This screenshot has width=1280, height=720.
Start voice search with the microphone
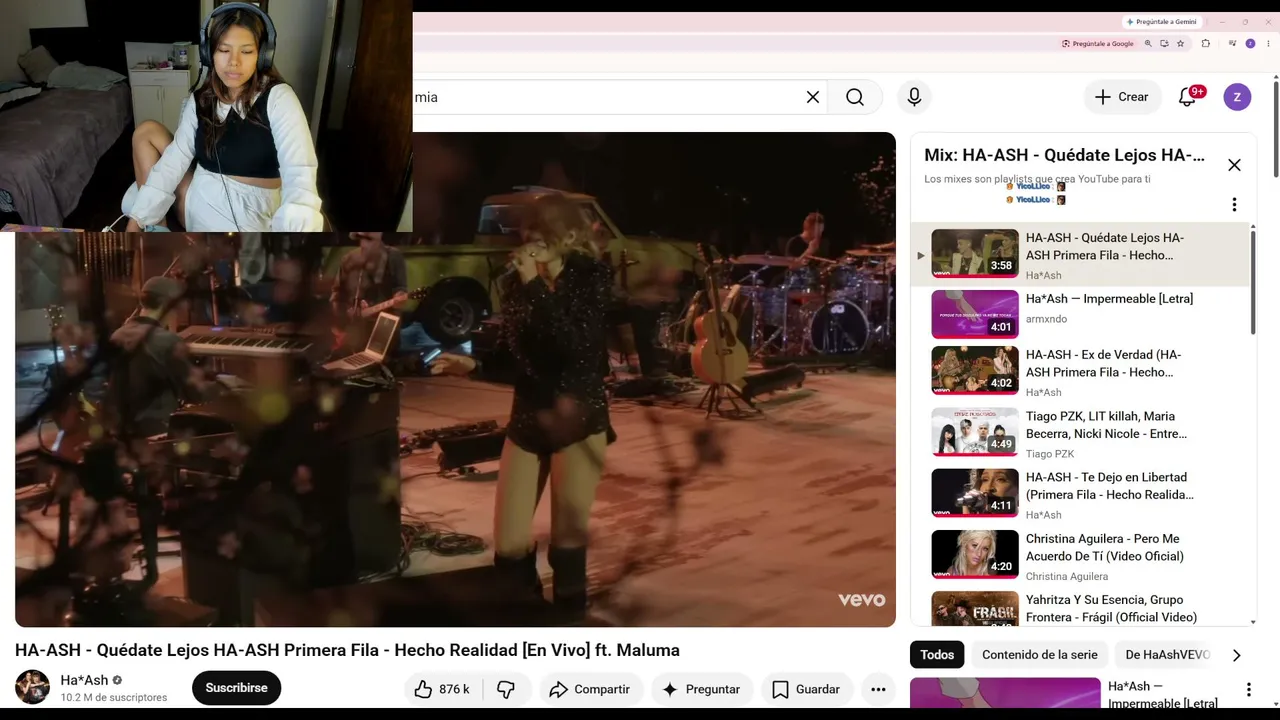tap(914, 97)
